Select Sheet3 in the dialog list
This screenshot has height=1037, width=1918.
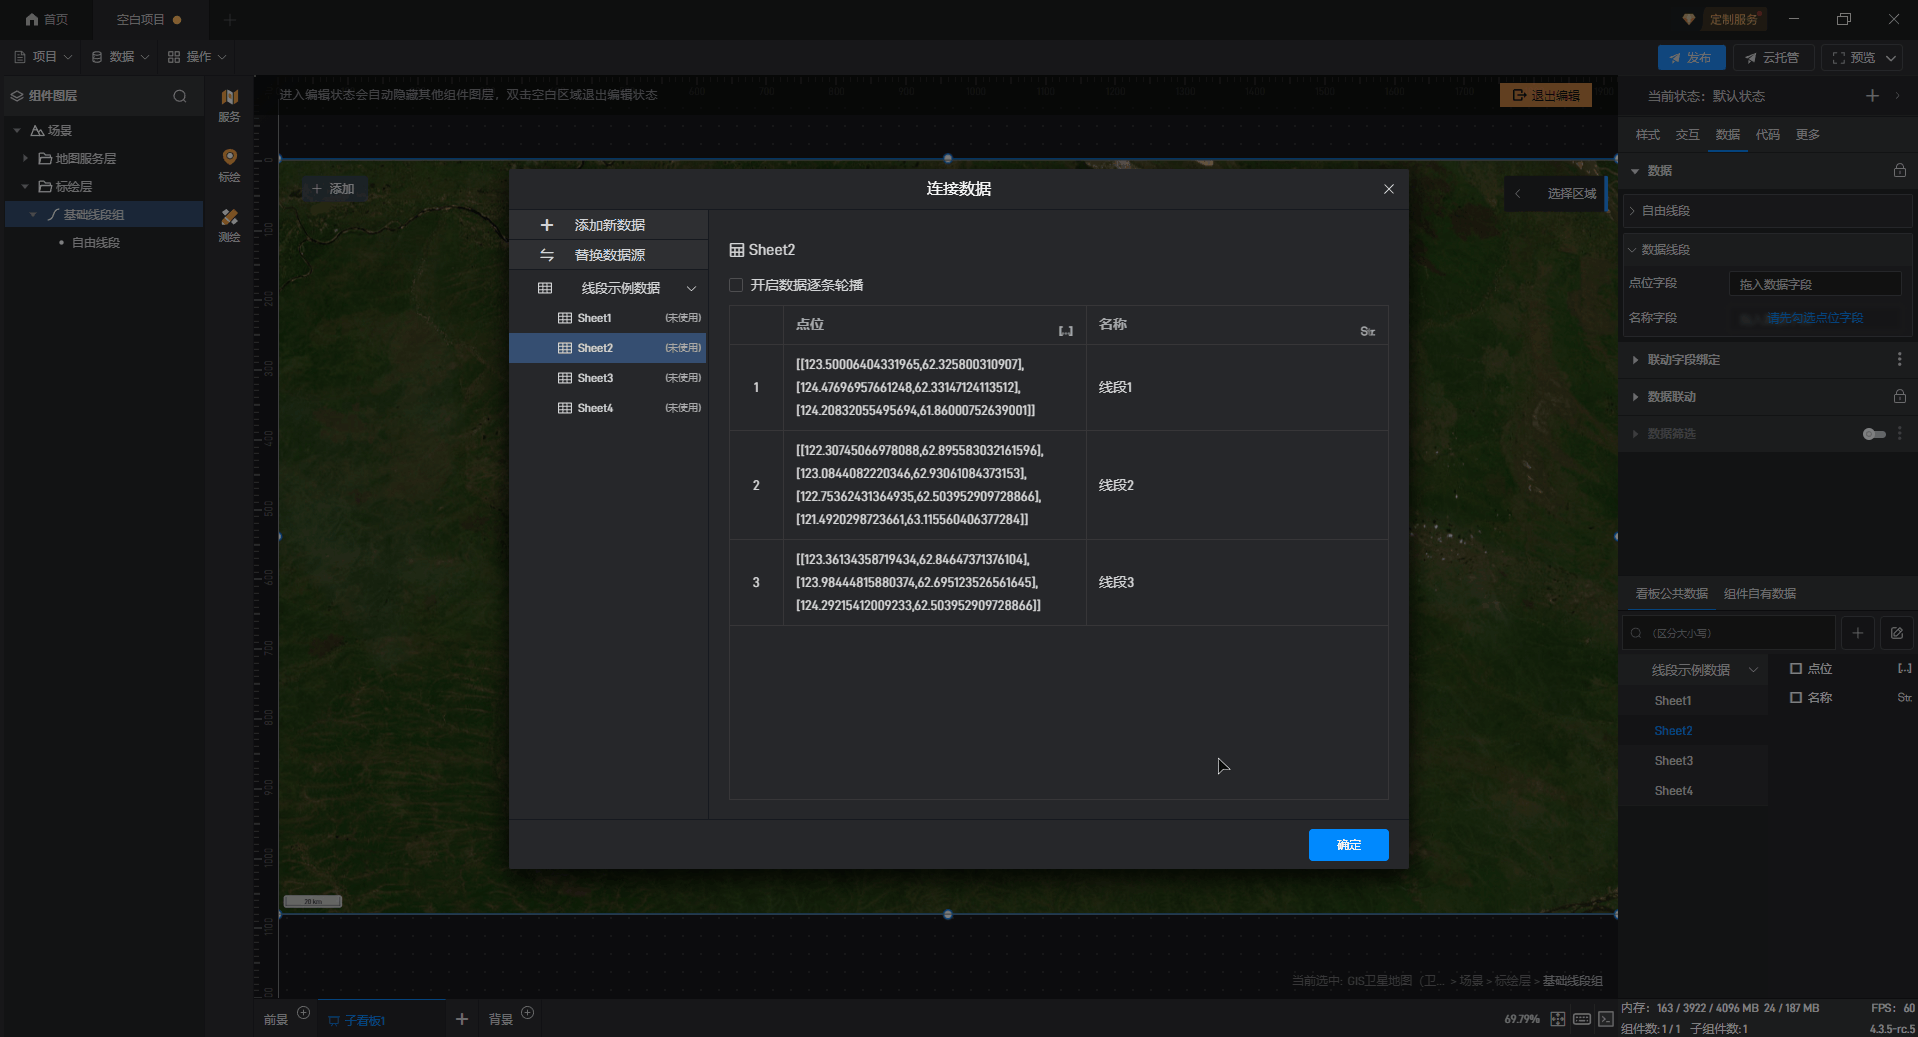coord(595,378)
